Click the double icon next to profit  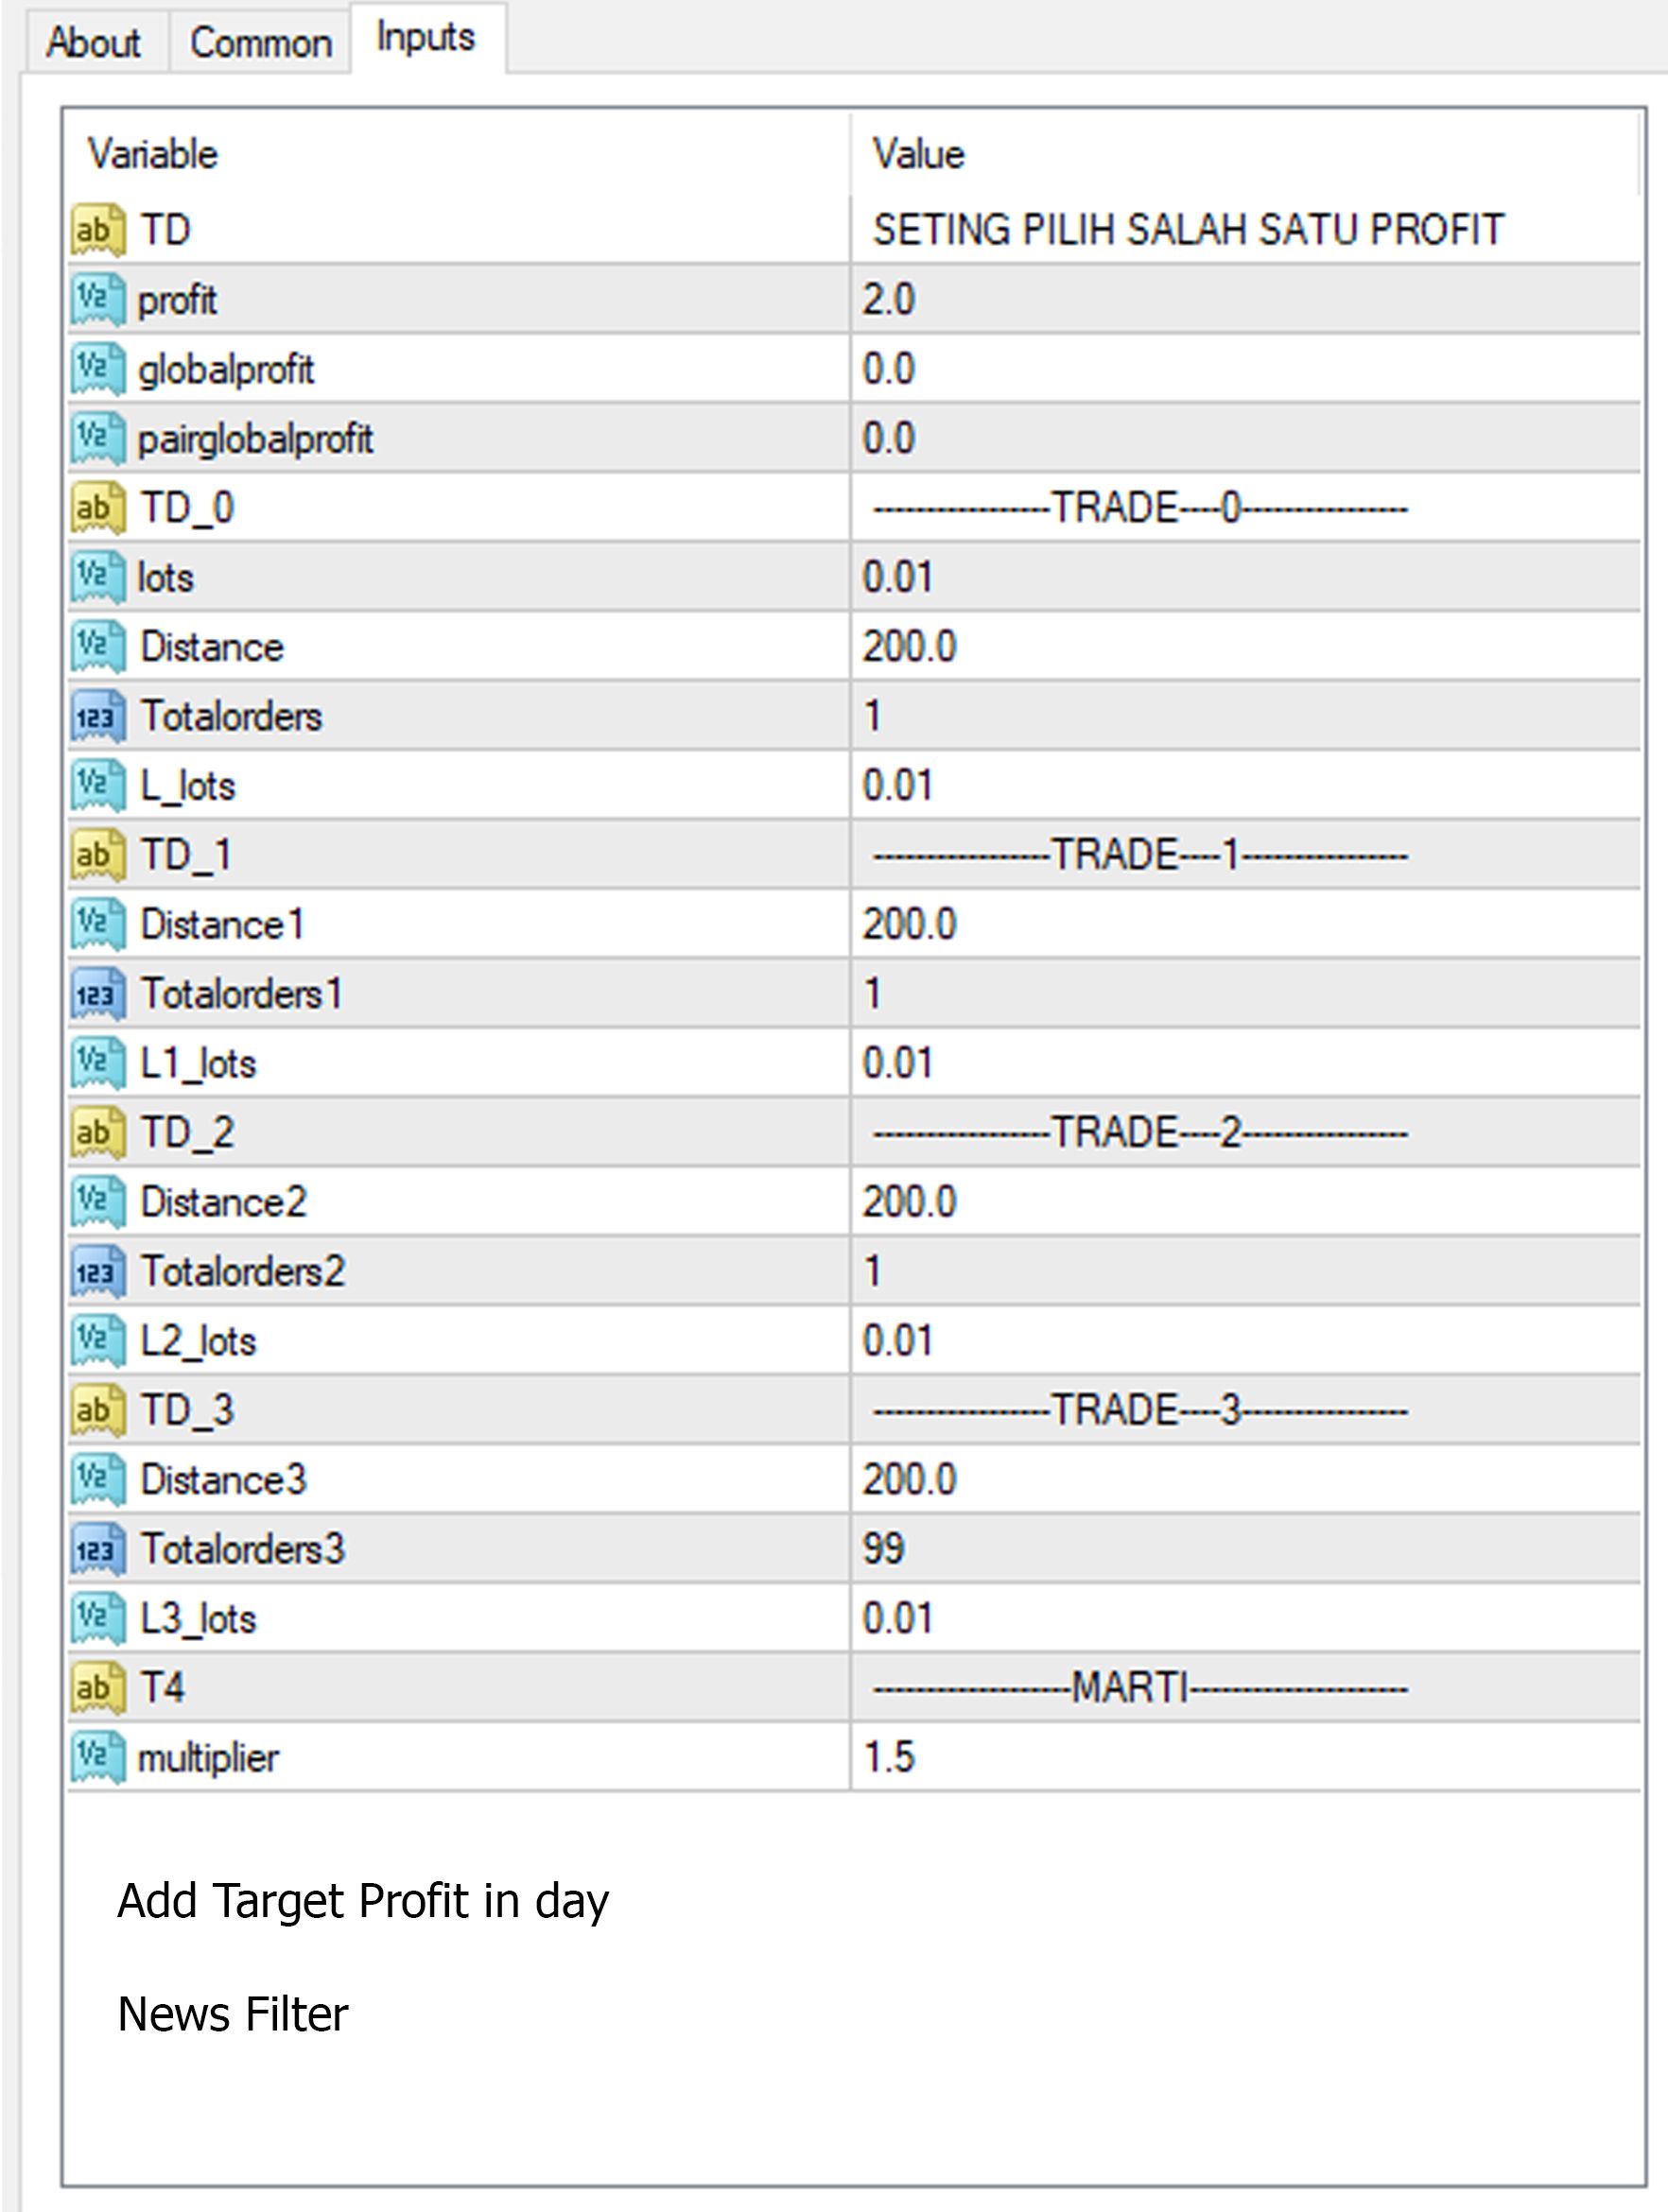point(98,299)
